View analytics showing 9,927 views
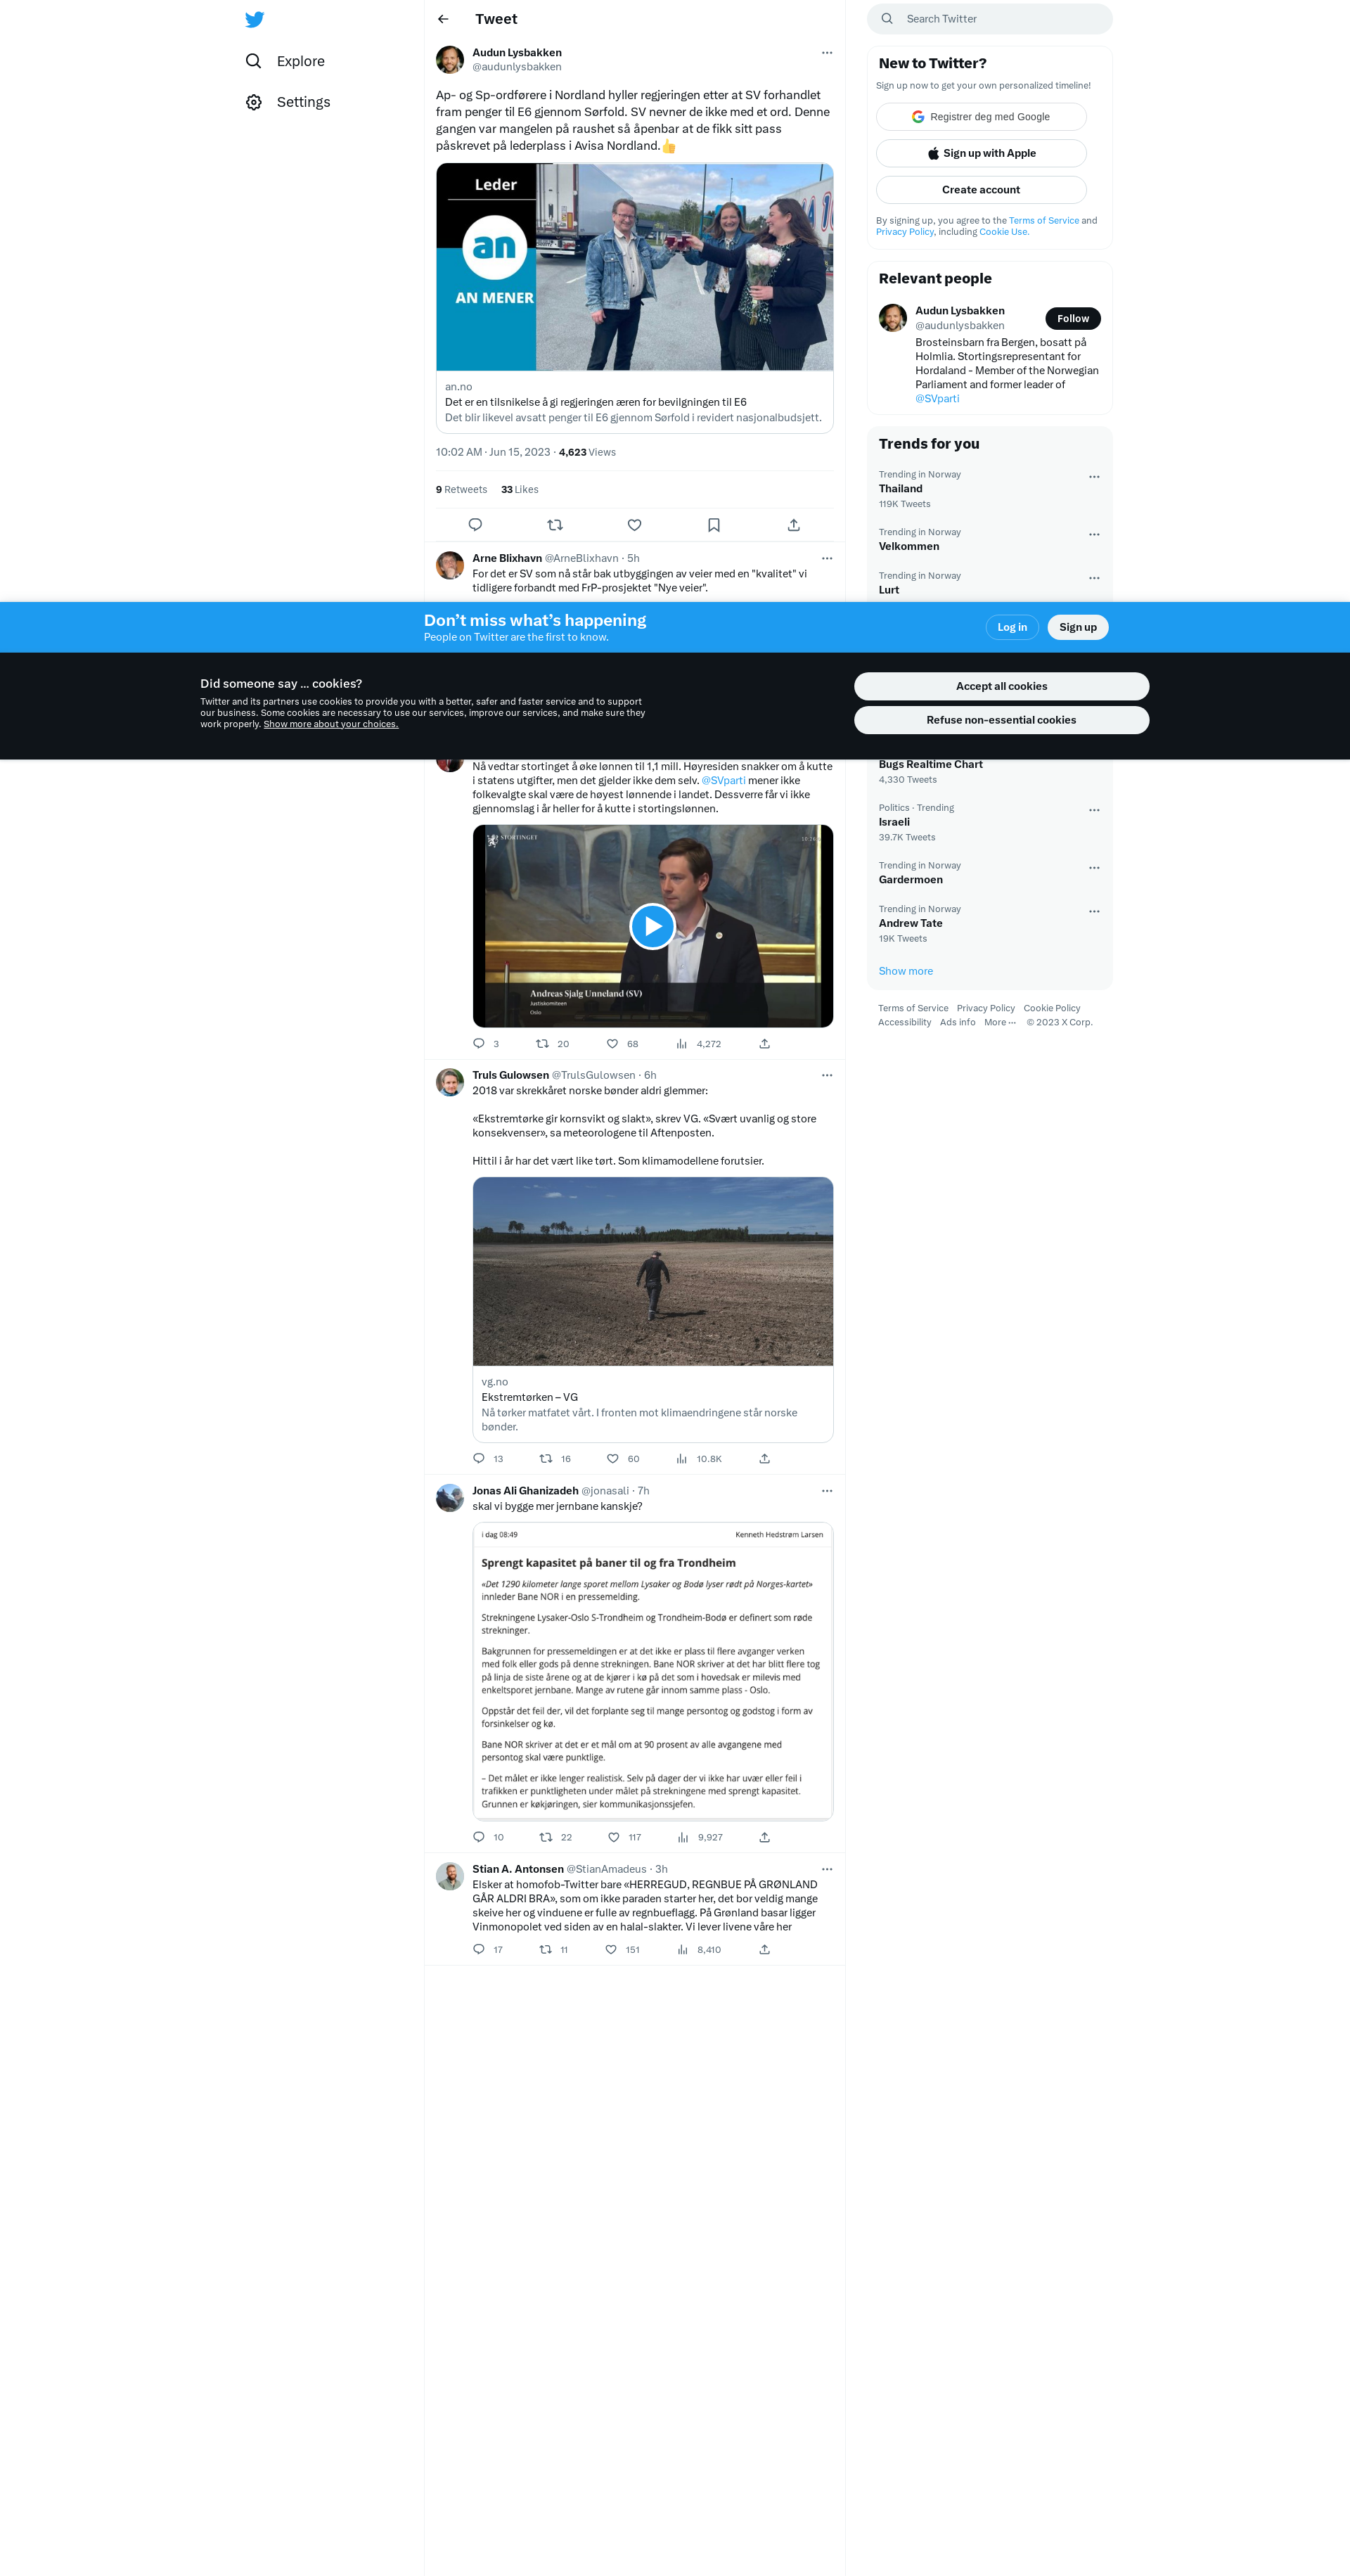 [x=699, y=1838]
